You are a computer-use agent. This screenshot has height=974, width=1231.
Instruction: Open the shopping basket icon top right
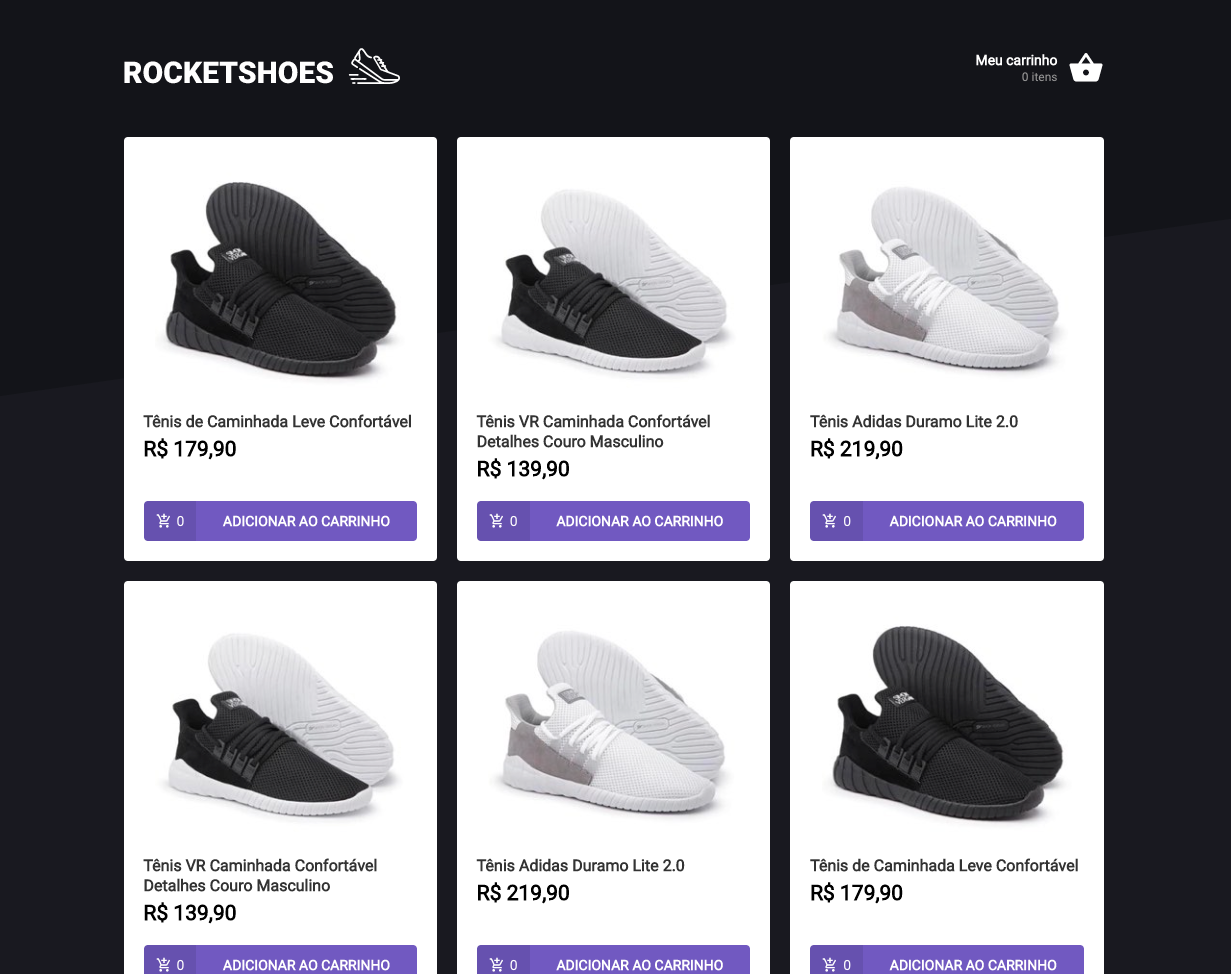pos(1085,67)
